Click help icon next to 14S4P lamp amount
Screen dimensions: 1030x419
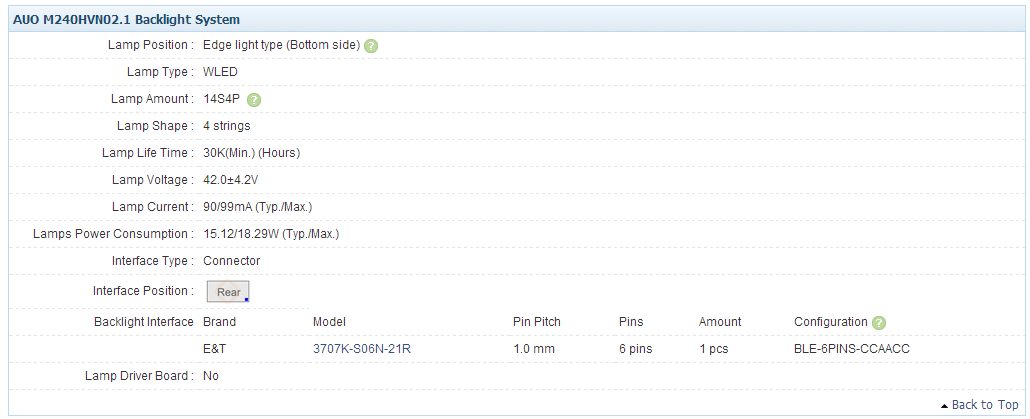(254, 100)
